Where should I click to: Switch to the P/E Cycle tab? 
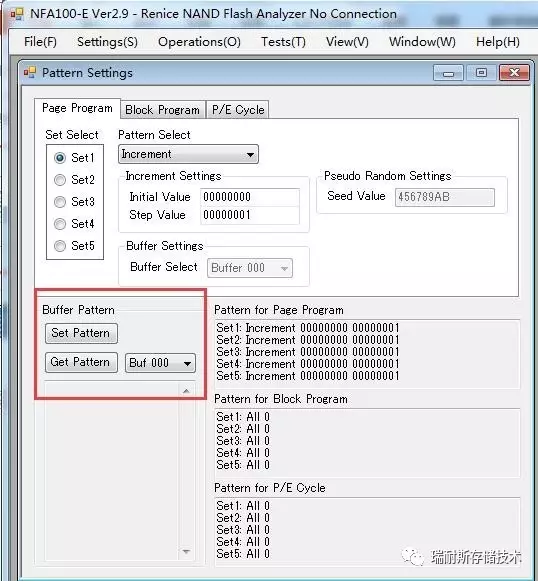tap(238, 110)
